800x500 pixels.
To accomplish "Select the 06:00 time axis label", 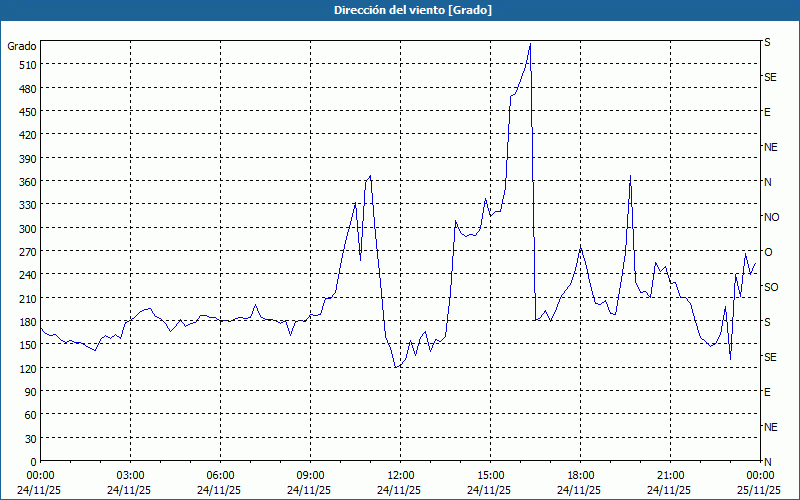I will 220,476.
